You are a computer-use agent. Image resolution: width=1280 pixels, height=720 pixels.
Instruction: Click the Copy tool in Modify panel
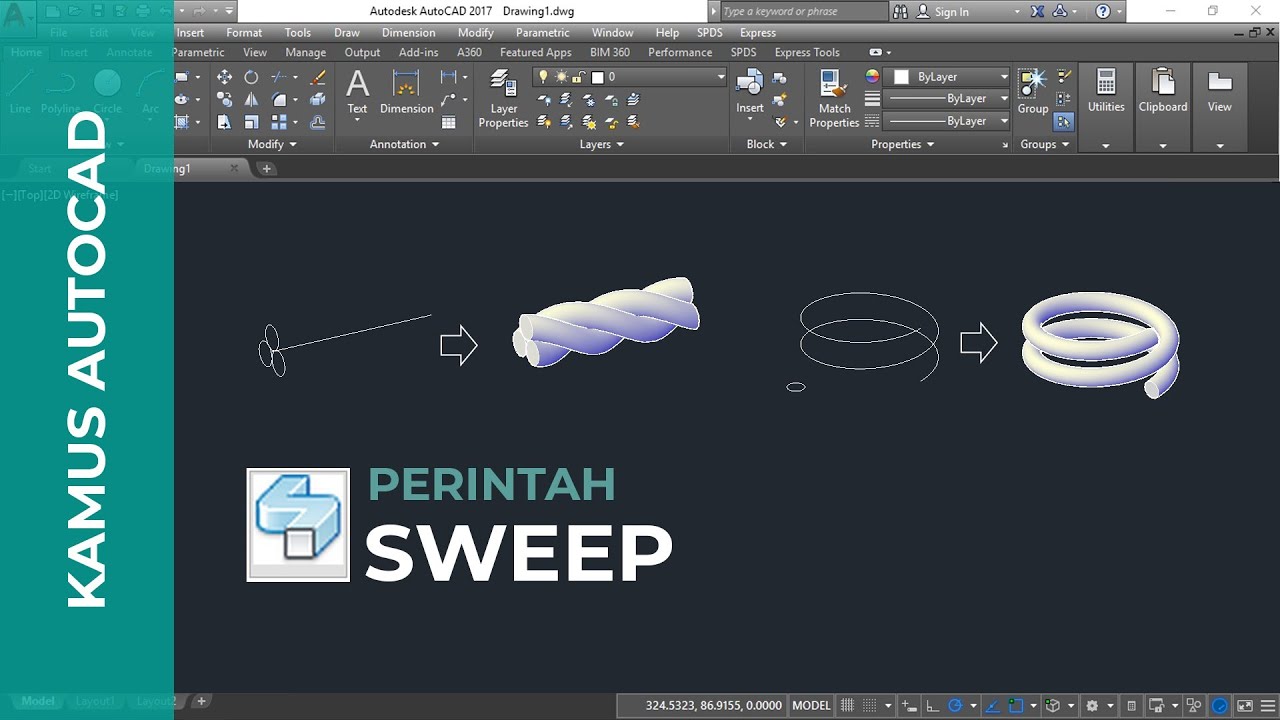click(224, 100)
